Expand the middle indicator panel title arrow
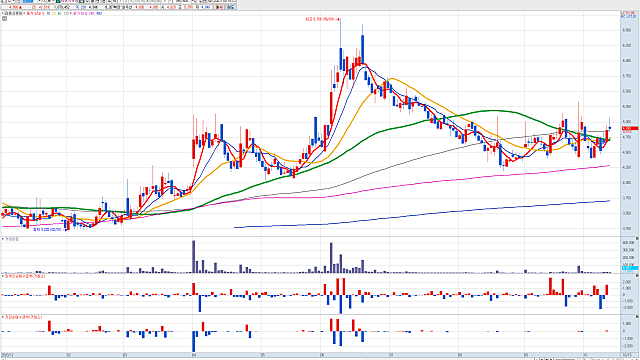The width and height of the screenshot is (640, 360). 3,276
